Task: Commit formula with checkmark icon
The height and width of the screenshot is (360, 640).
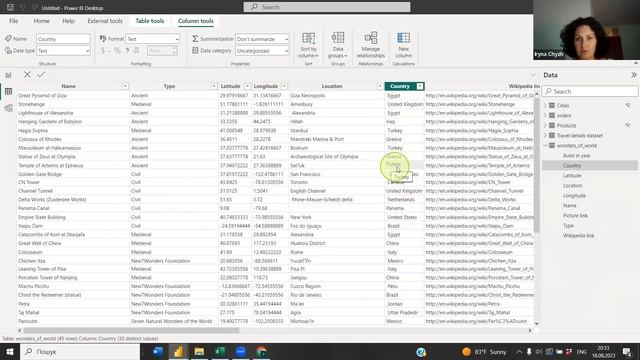Action: (41, 75)
